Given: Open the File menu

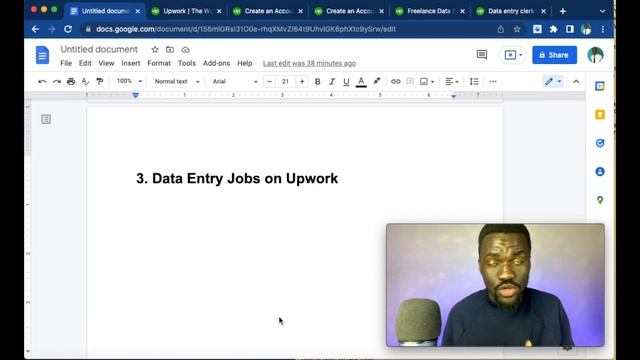Looking at the screenshot, I should 66,63.
